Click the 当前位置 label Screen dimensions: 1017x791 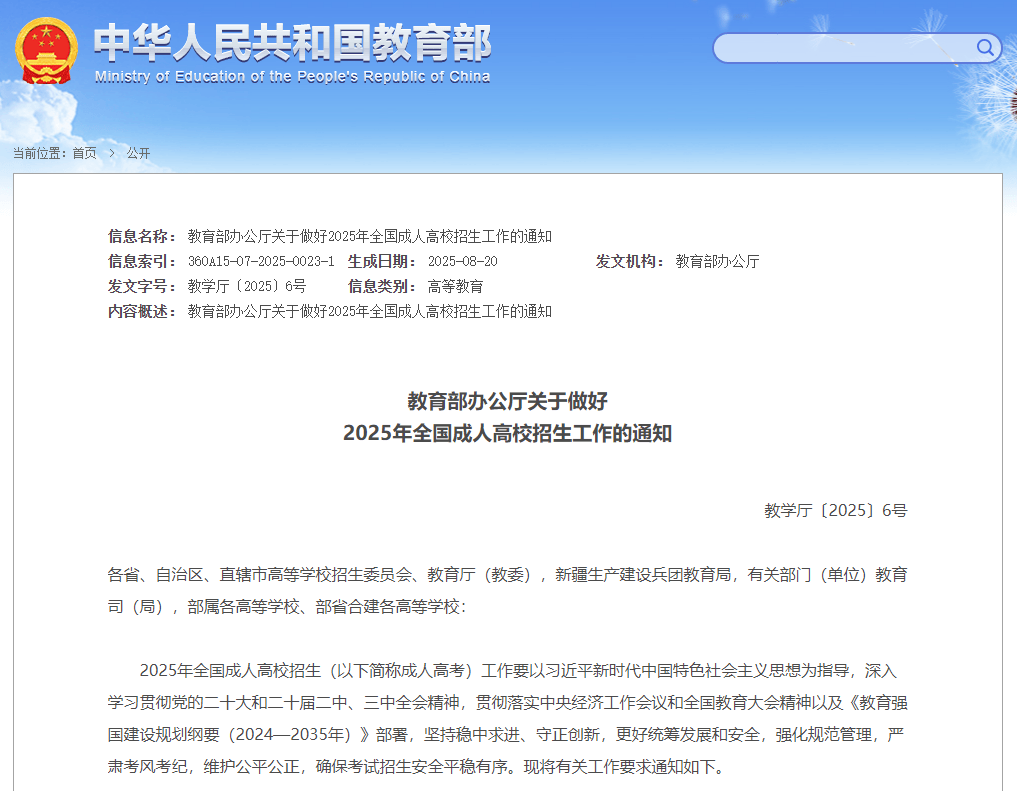tap(39, 153)
